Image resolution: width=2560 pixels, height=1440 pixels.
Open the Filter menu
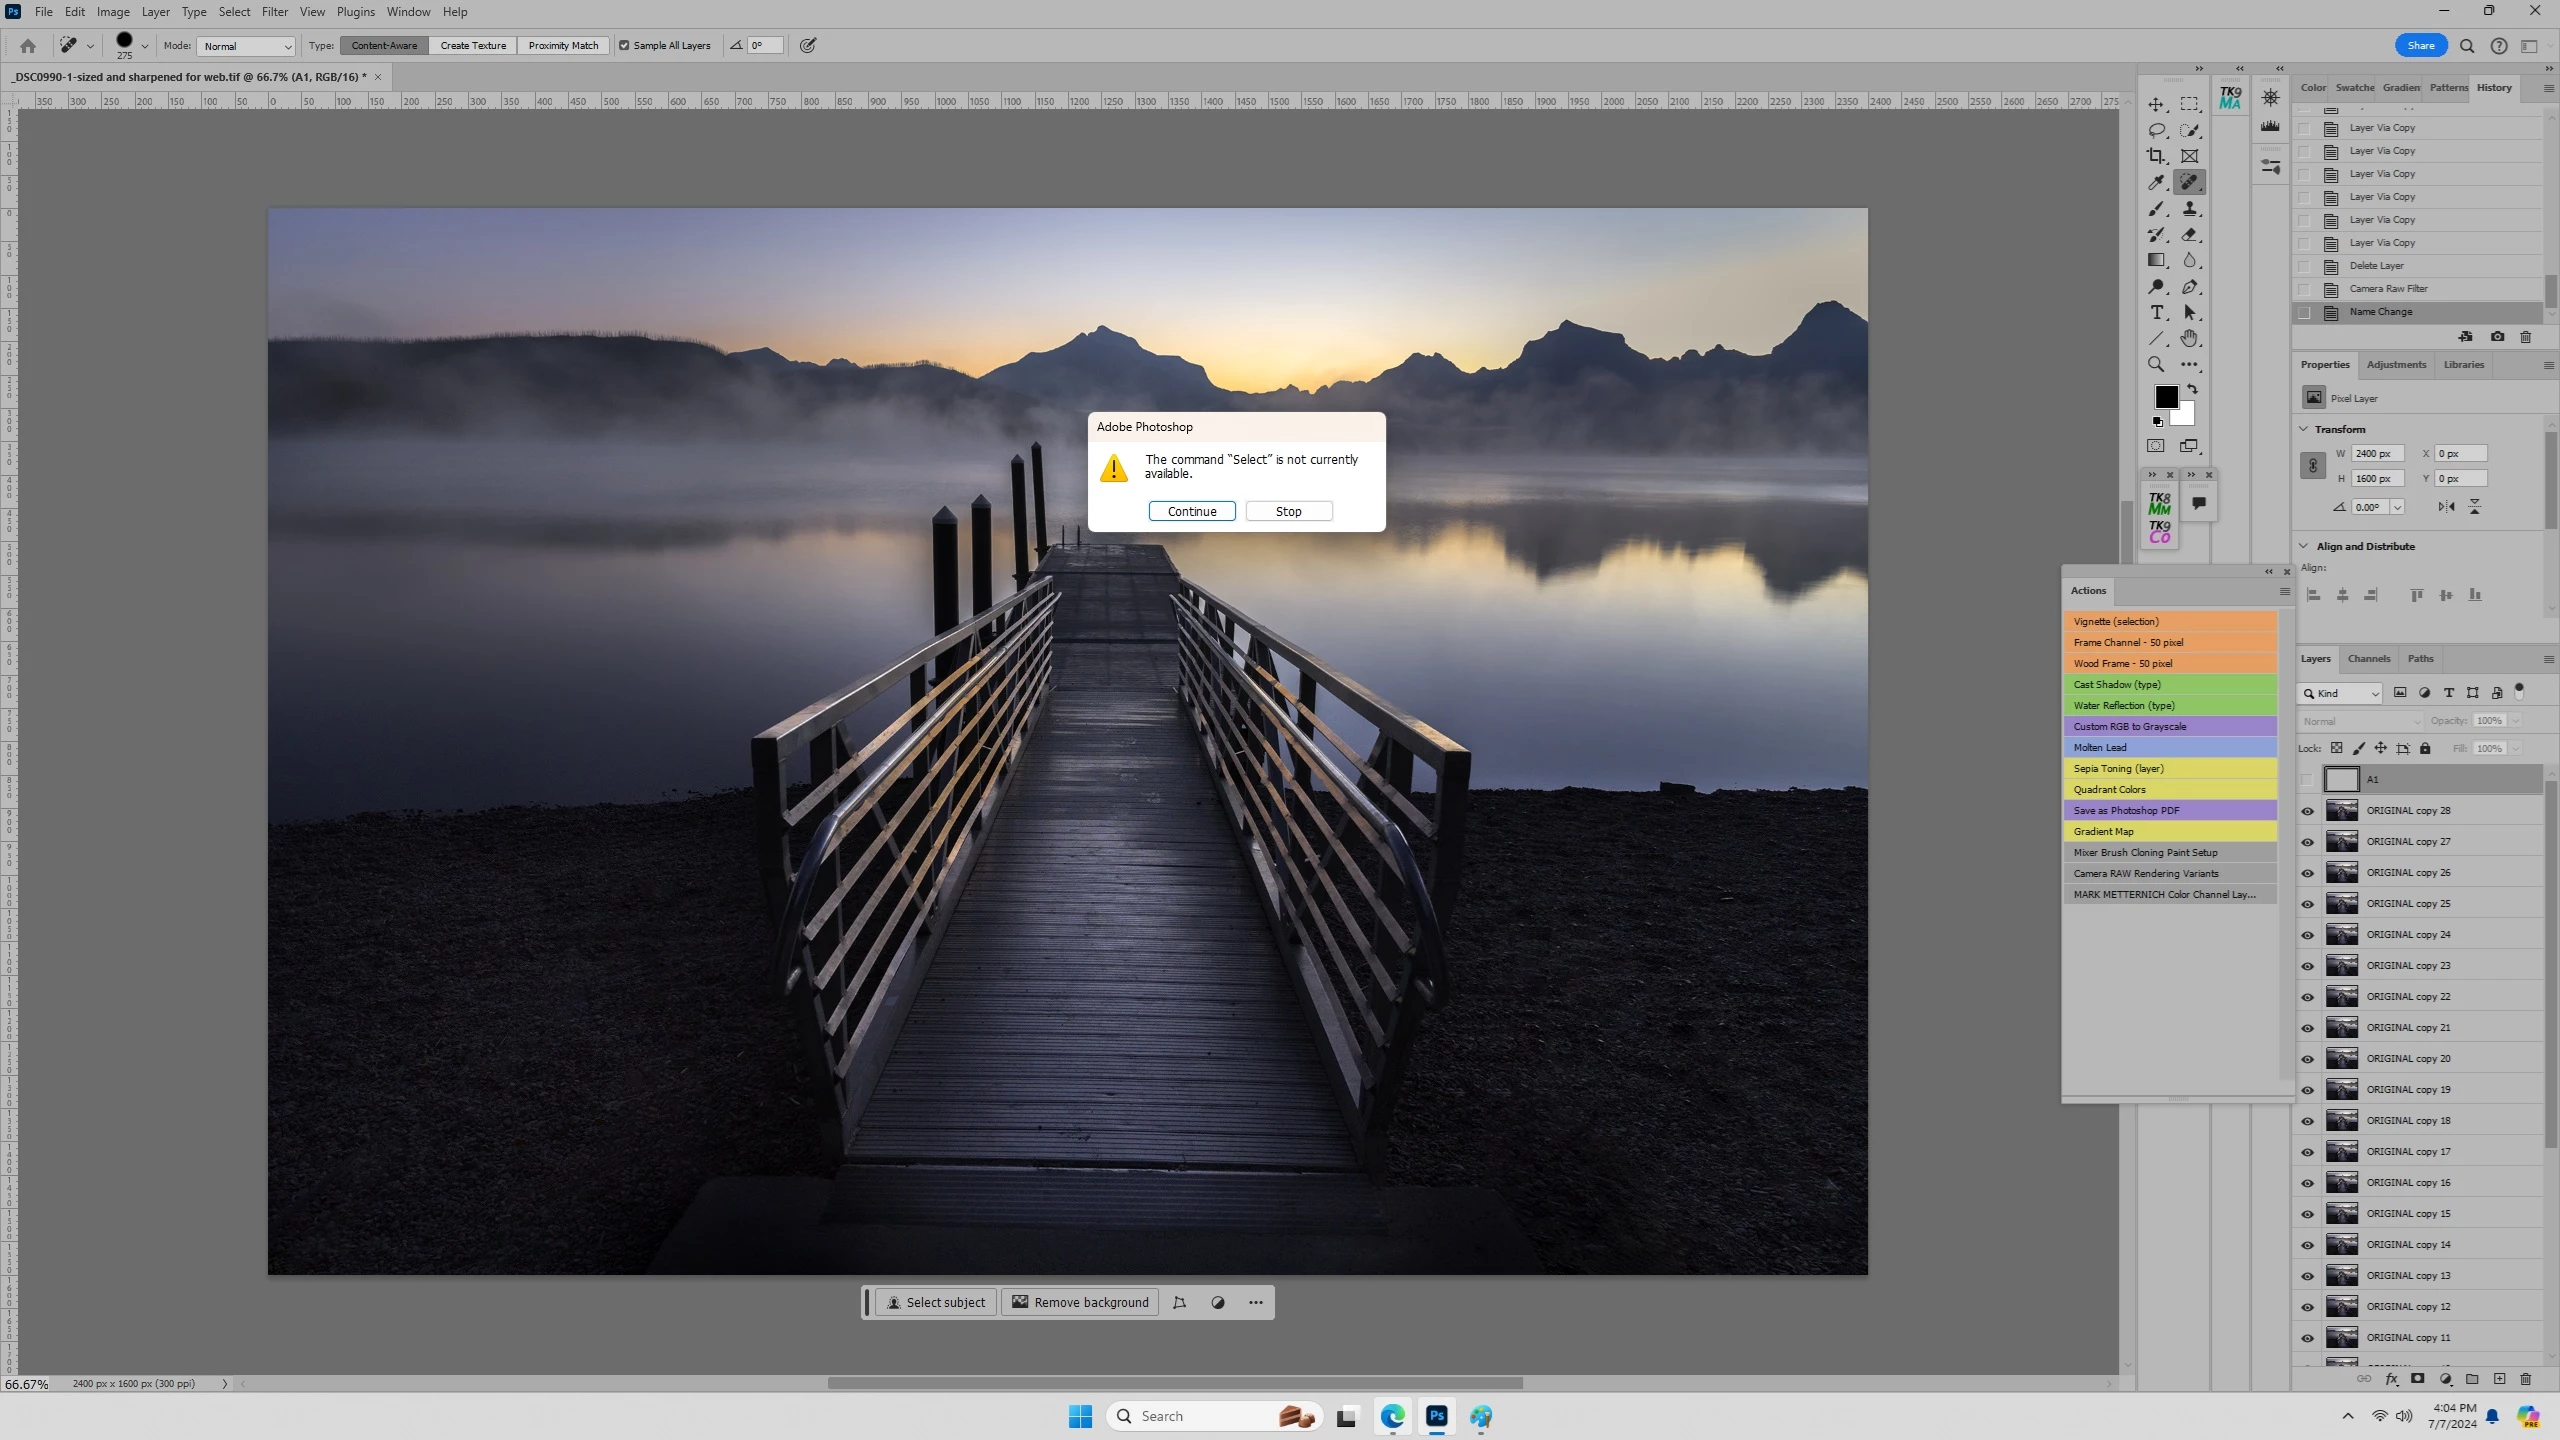point(274,12)
